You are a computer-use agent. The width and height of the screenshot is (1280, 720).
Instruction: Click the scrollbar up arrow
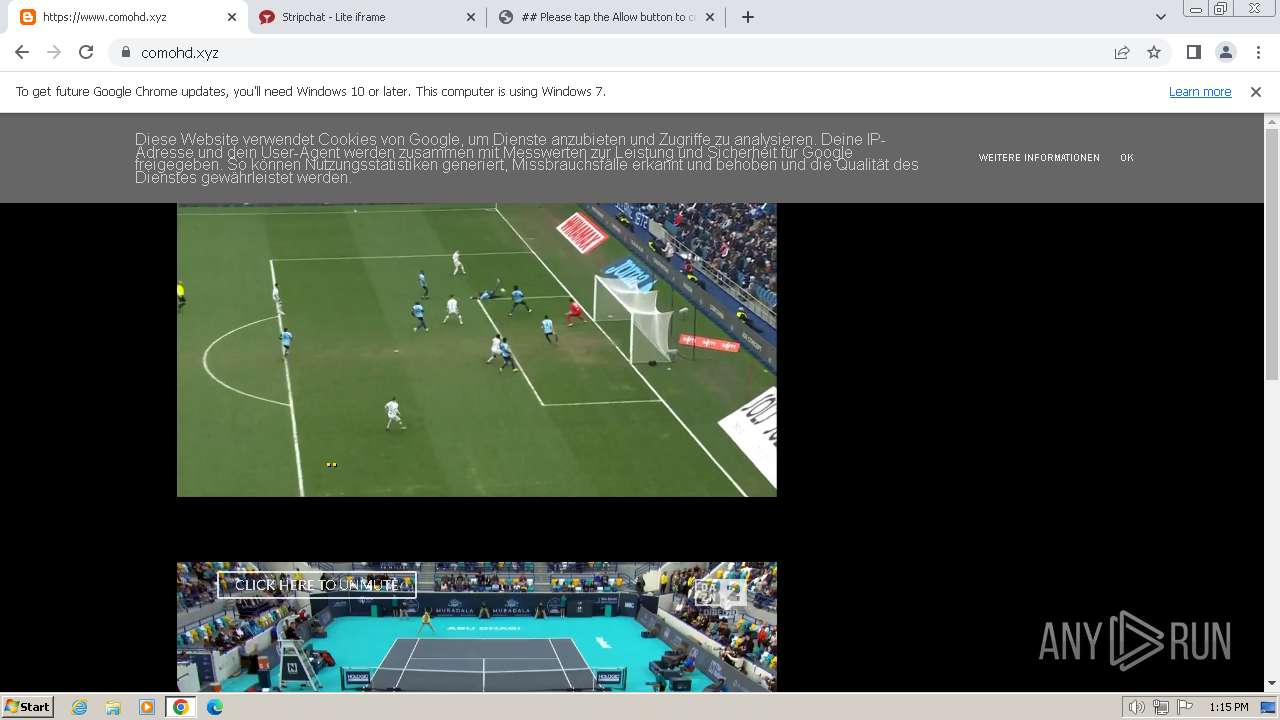[1272, 121]
